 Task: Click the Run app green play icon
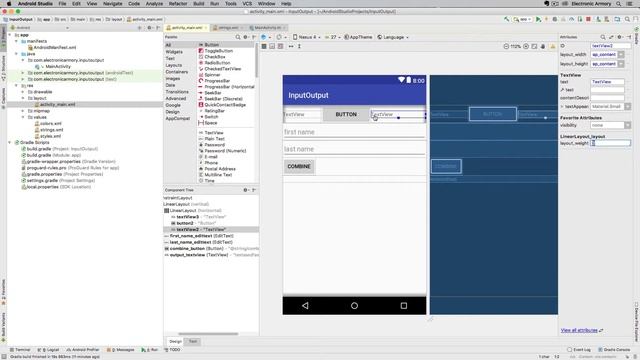coord(538,19)
